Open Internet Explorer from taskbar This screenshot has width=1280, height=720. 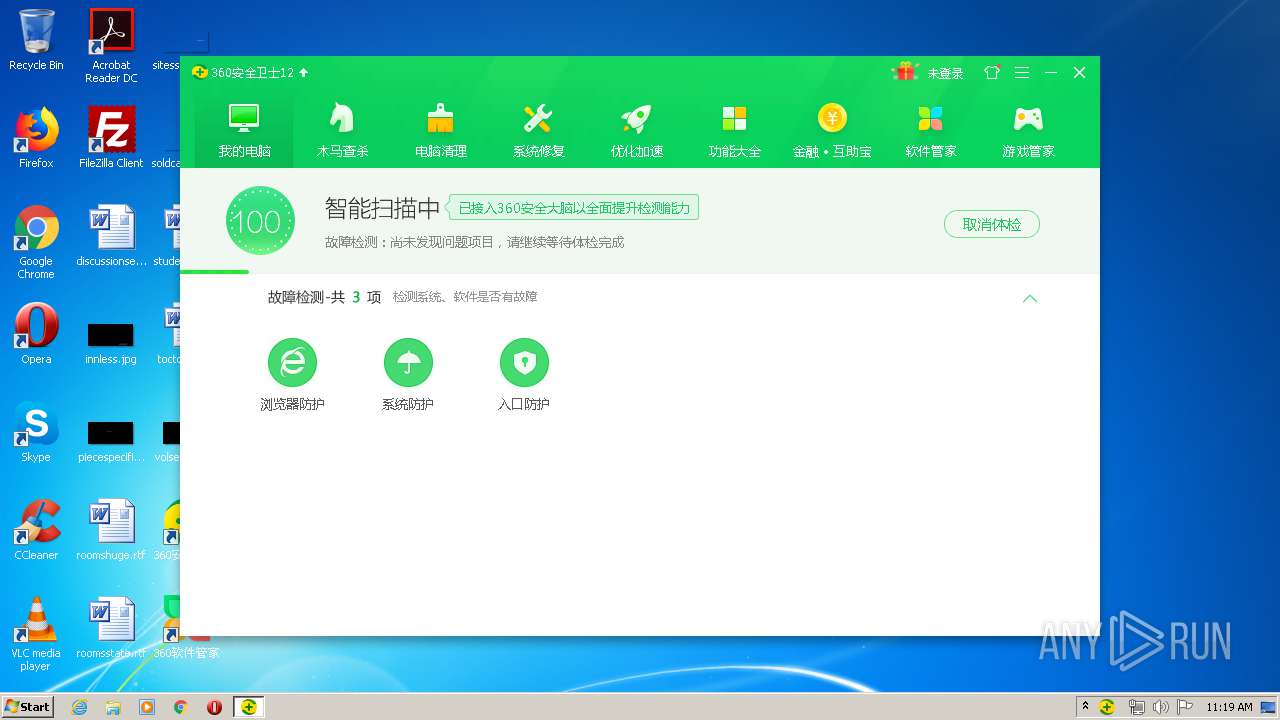(x=79, y=707)
